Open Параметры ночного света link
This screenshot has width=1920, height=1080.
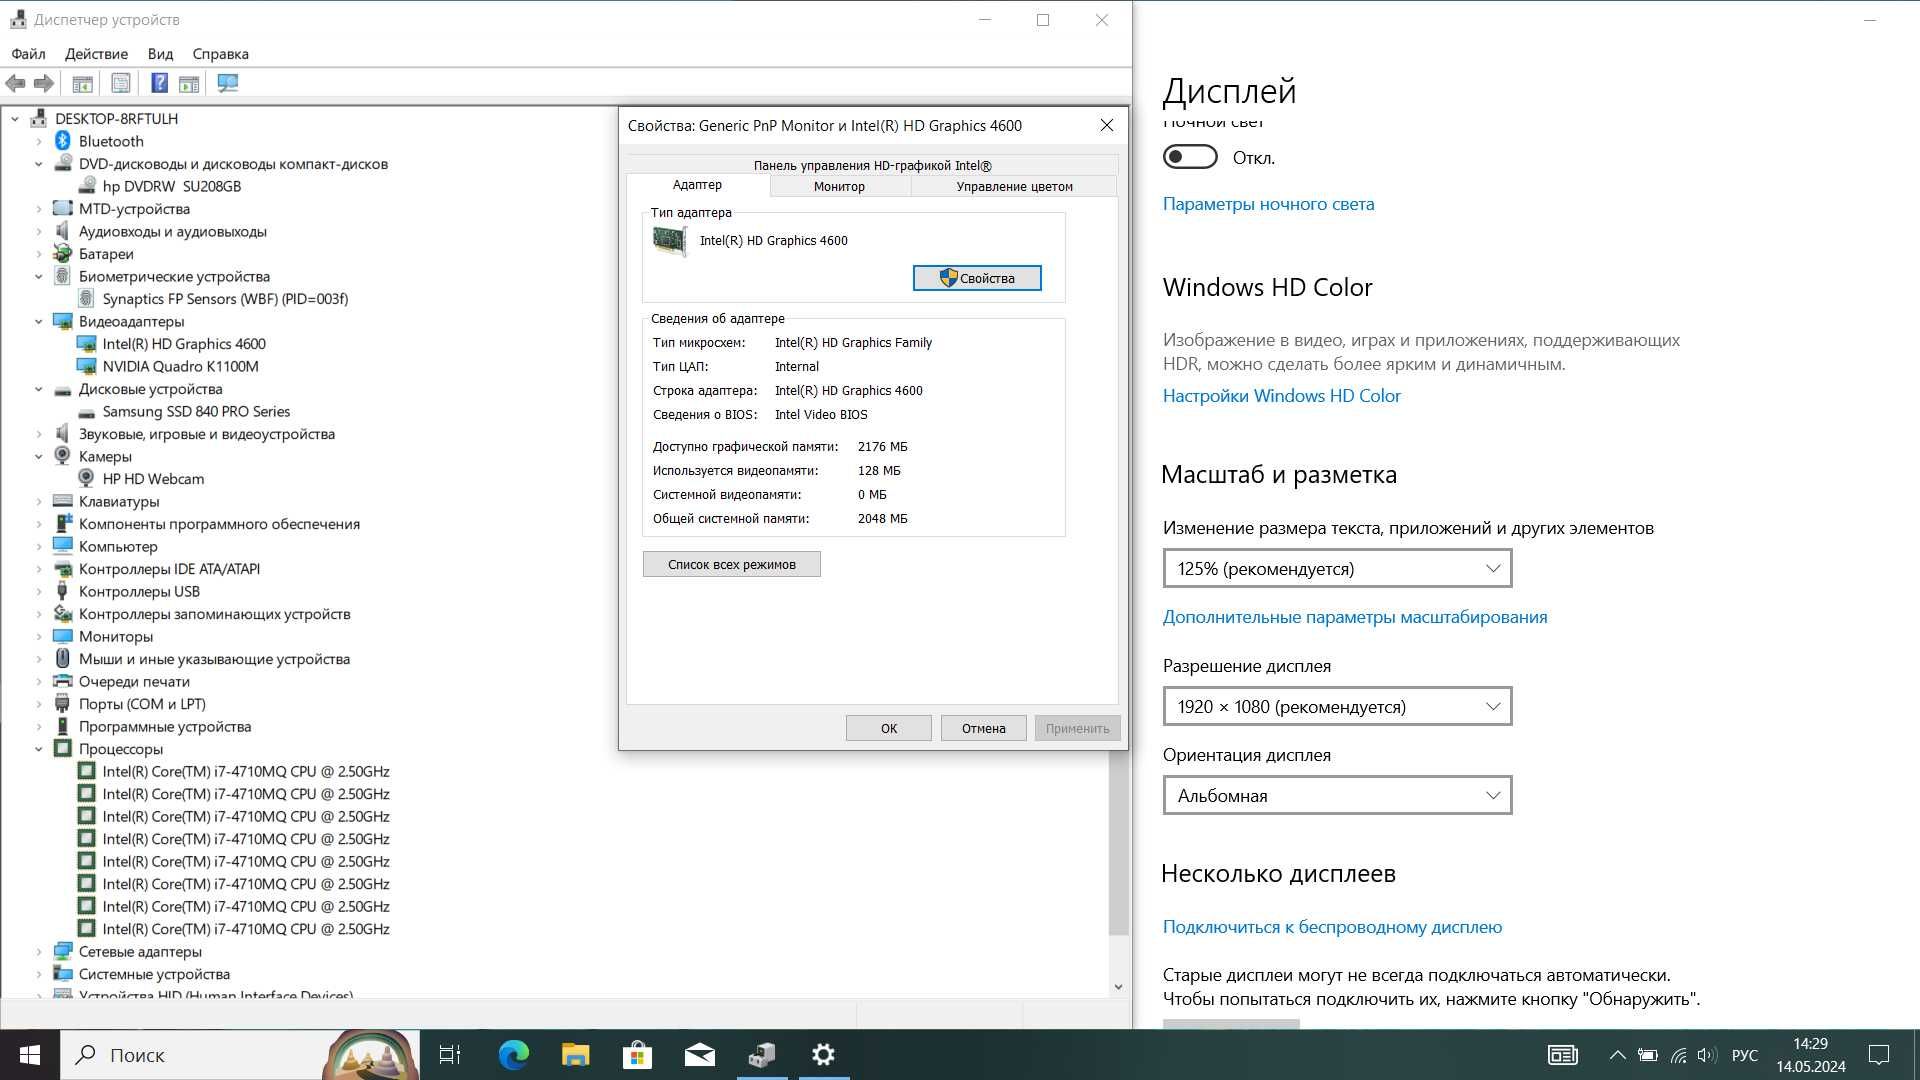[x=1268, y=204]
